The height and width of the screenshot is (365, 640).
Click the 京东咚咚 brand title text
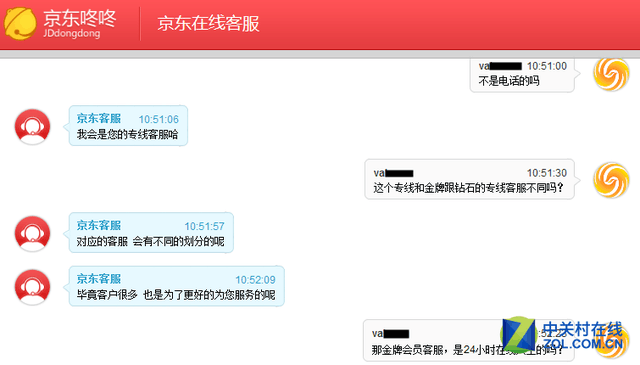click(80, 18)
